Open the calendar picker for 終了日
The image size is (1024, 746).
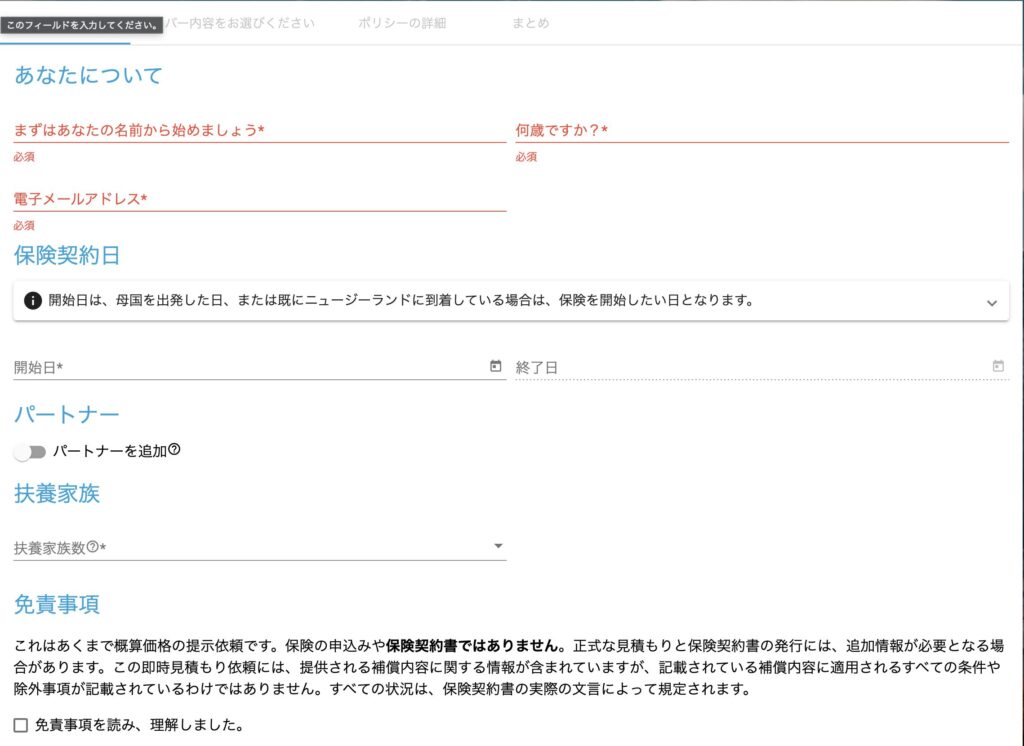point(997,367)
